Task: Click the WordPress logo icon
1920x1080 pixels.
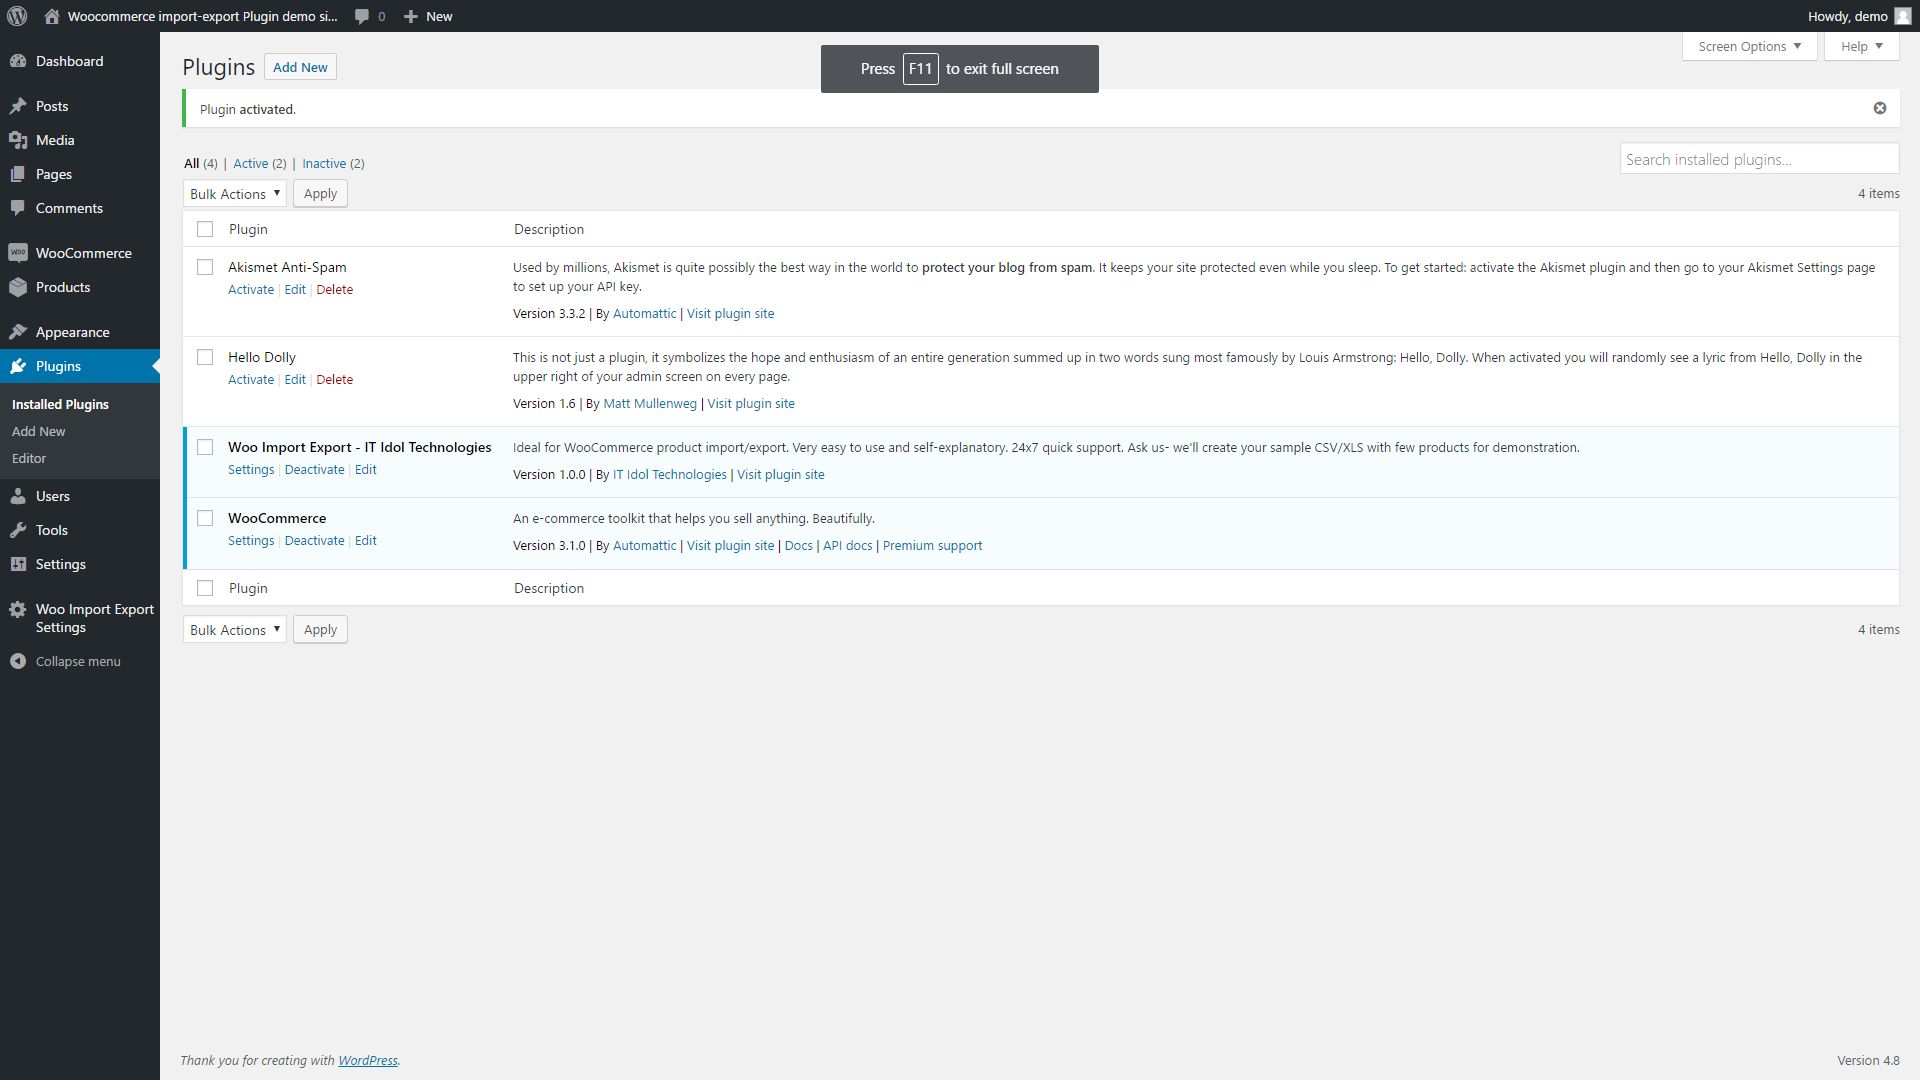Action: point(17,16)
